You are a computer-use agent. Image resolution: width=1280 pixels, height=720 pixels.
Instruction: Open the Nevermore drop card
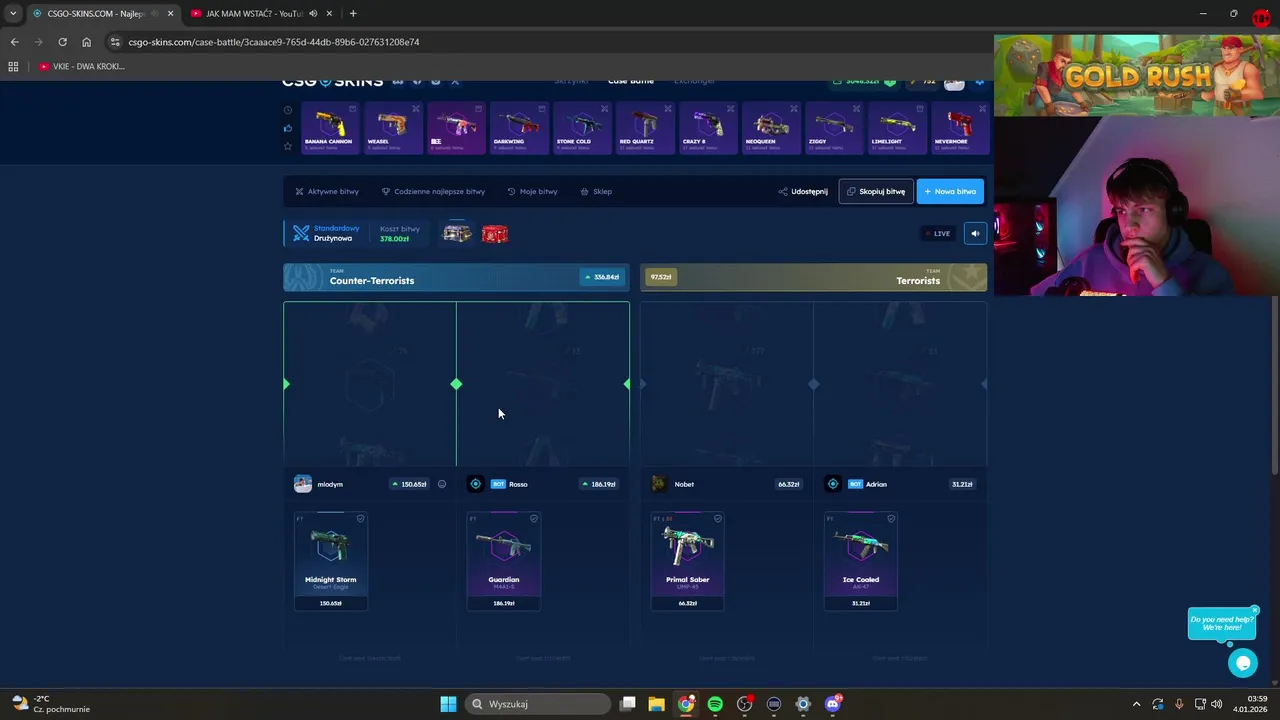tap(960, 128)
